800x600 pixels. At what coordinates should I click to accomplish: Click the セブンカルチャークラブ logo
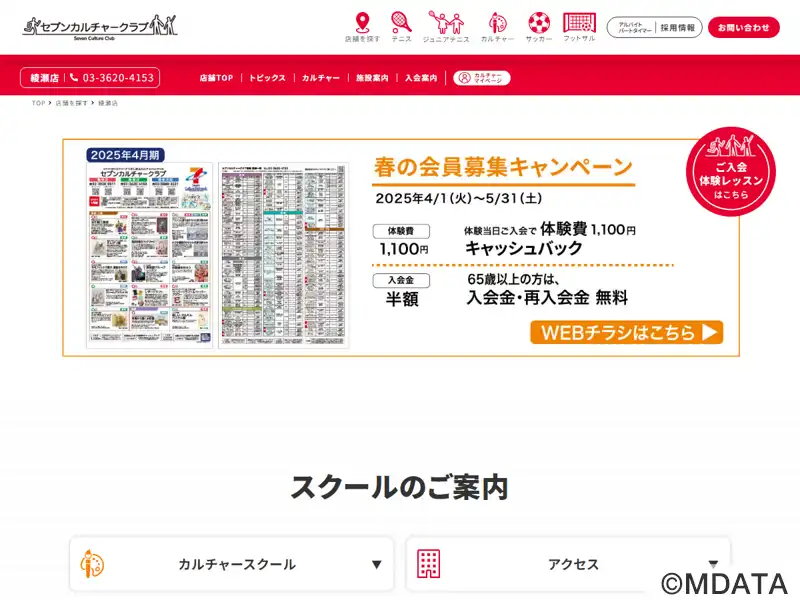coord(100,27)
